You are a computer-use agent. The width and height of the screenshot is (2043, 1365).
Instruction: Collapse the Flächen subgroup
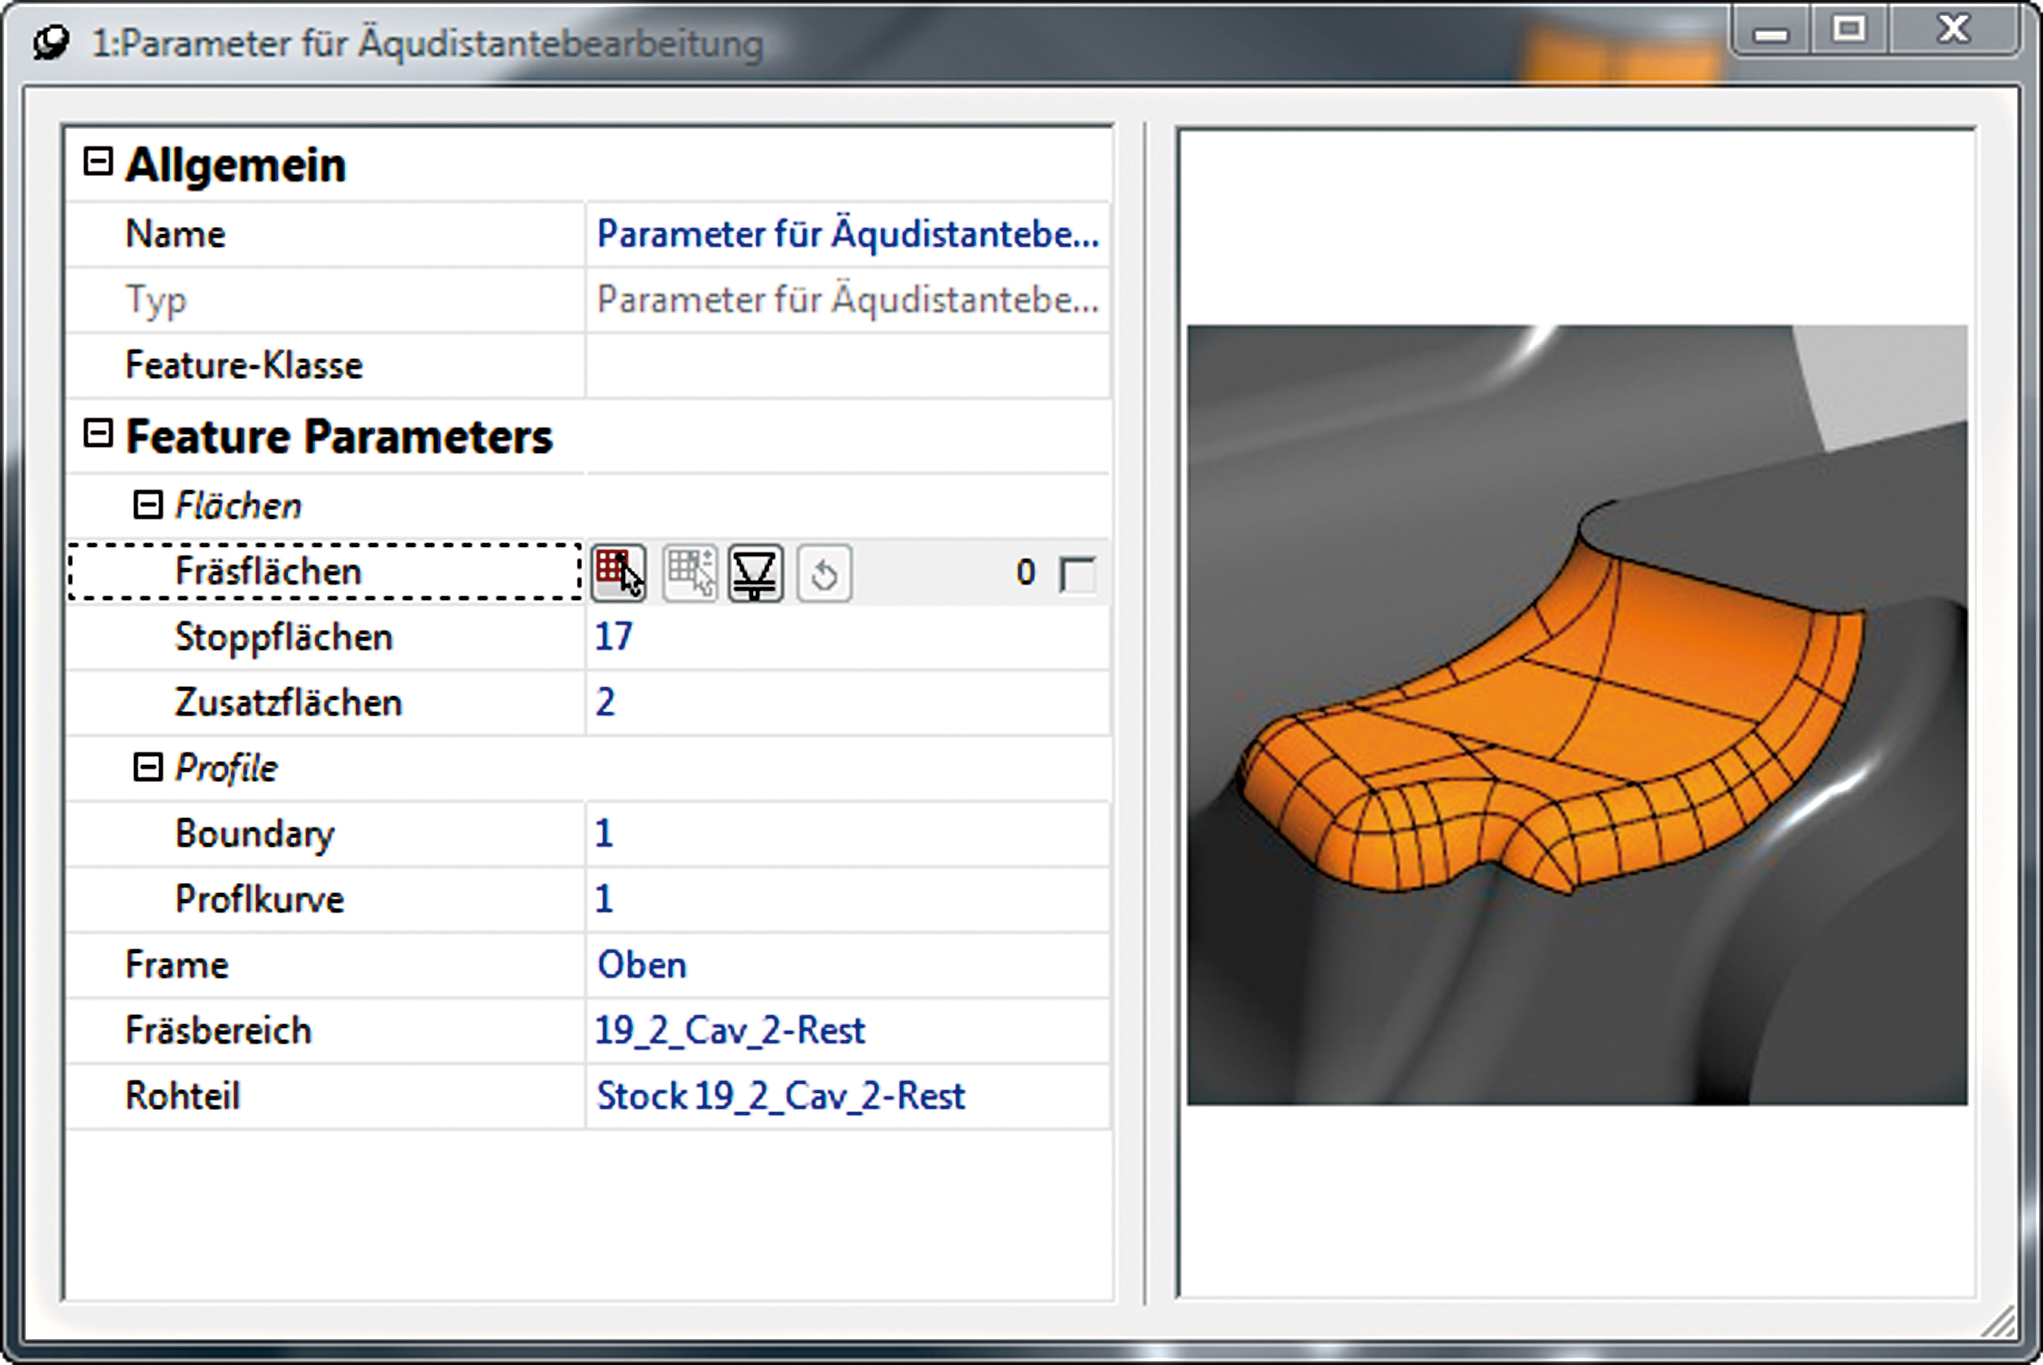point(147,505)
